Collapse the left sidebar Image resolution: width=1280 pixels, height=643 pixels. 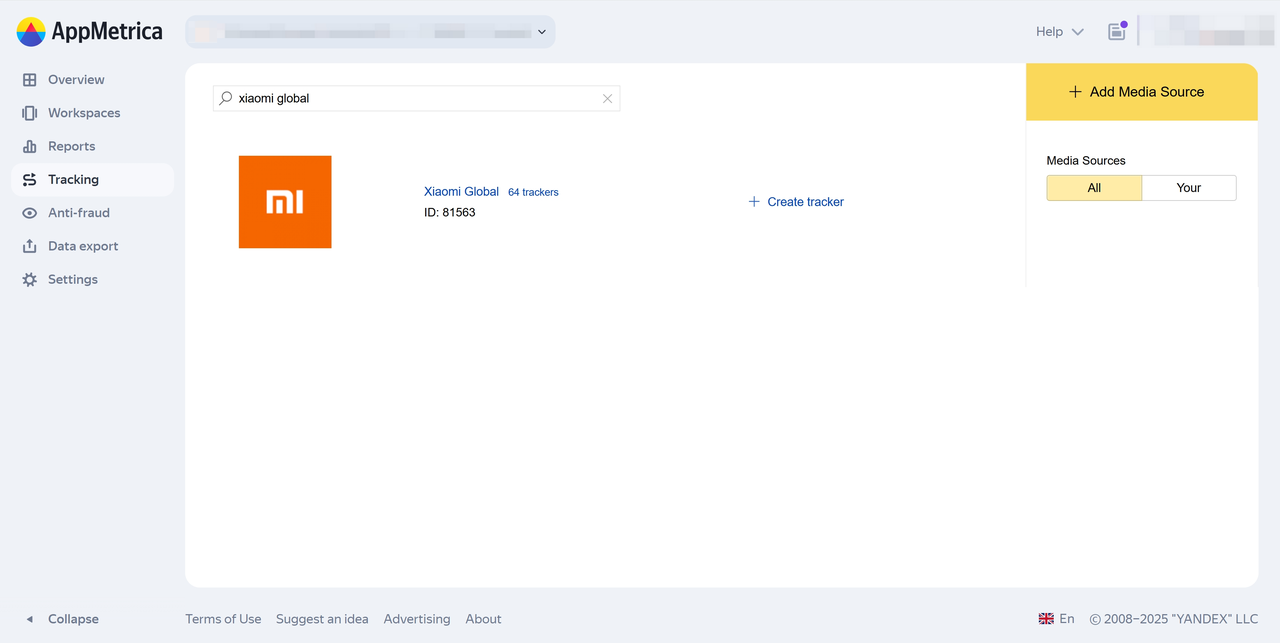pos(63,619)
